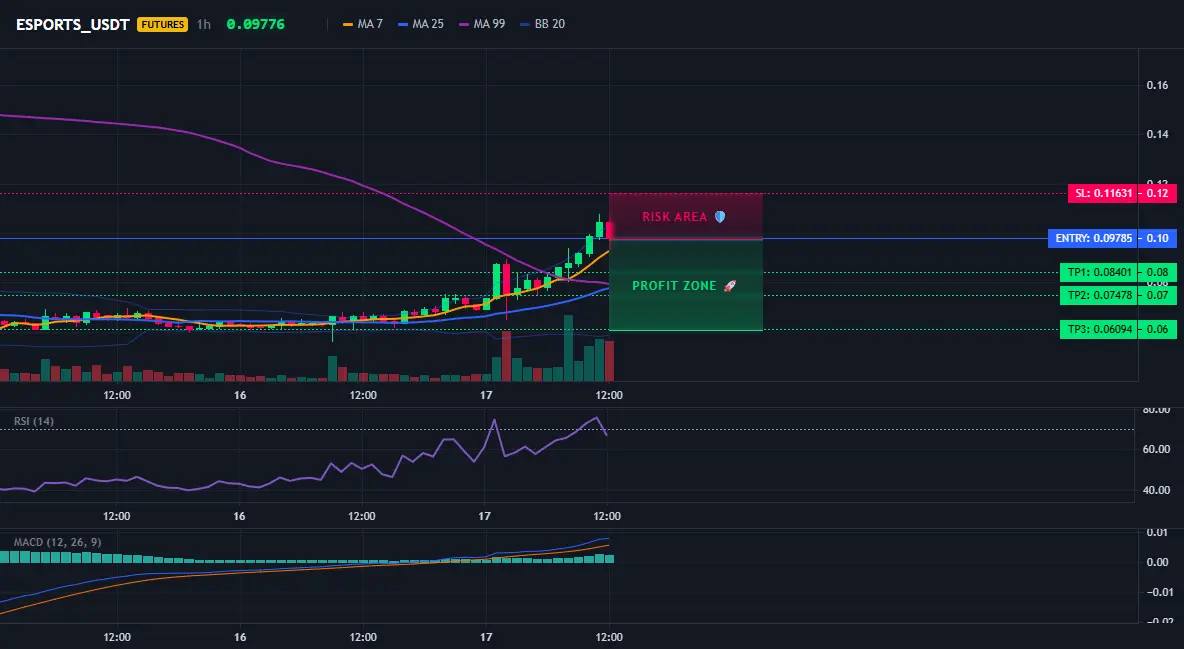Click the 40.00 RSI axis value
Screen dimensions: 1184x649
click(x=1157, y=490)
